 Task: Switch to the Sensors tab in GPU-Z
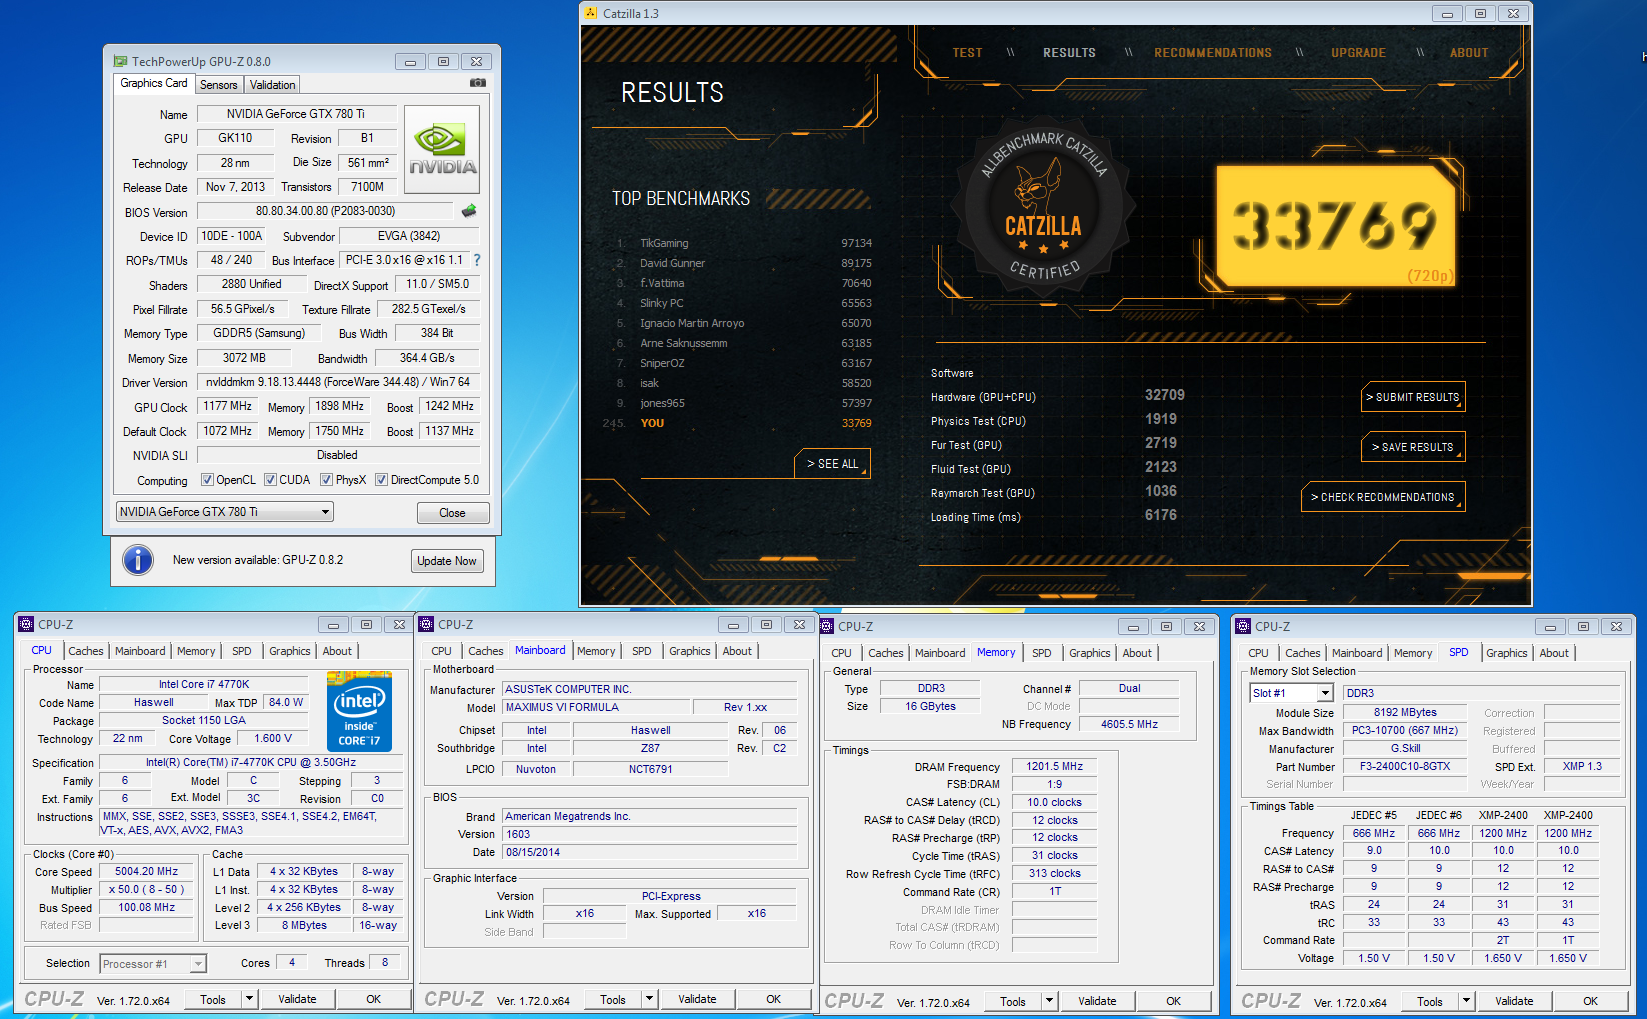[218, 85]
